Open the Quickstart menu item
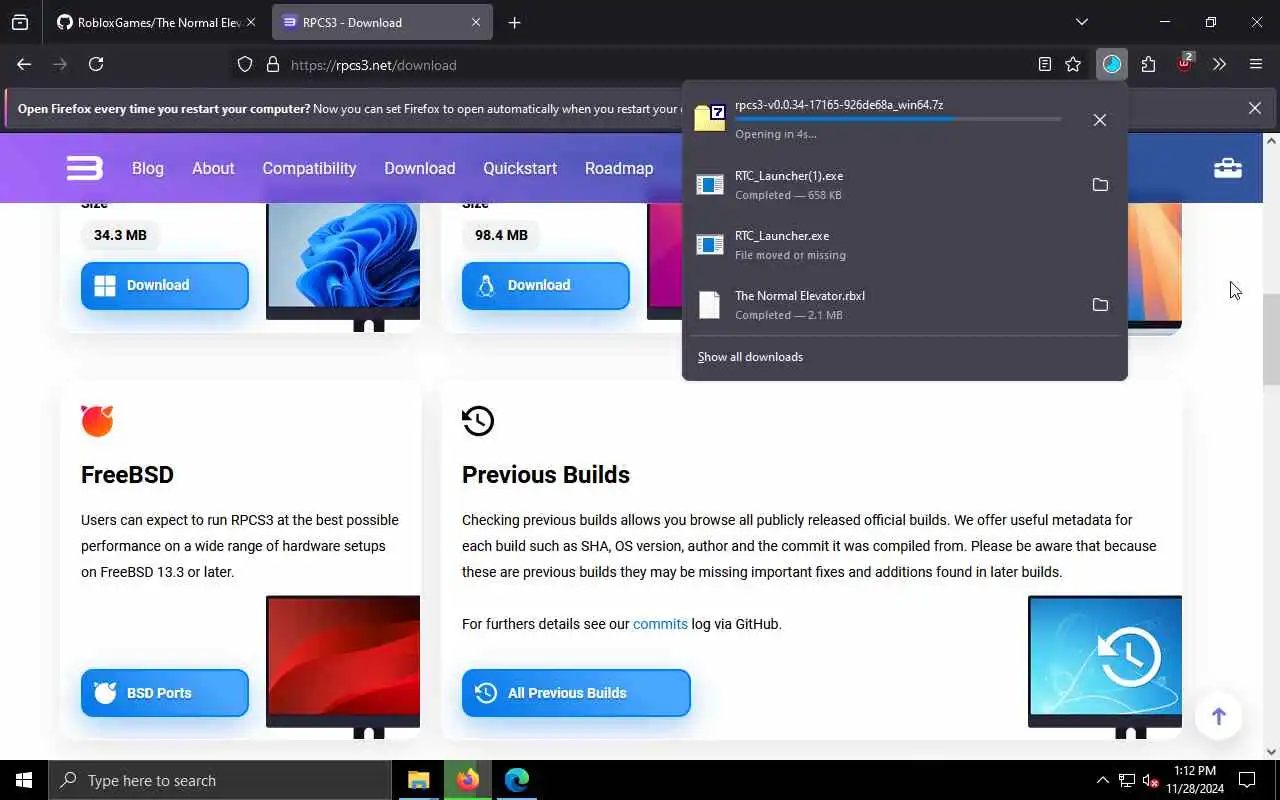Viewport: 1280px width, 800px height. pos(520,168)
